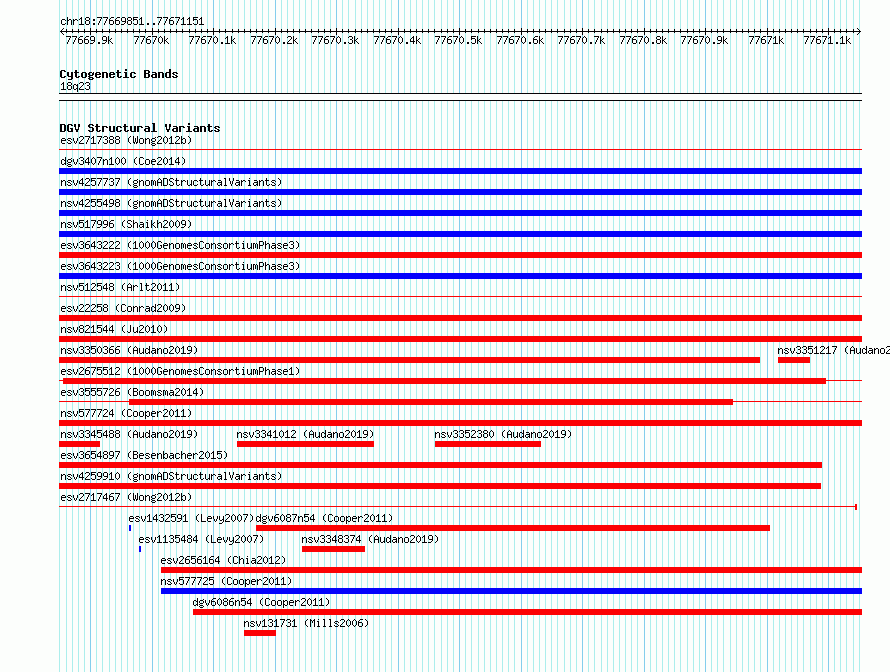
Task: Select the dgv6087n54 red variant bar
Action: (513, 528)
